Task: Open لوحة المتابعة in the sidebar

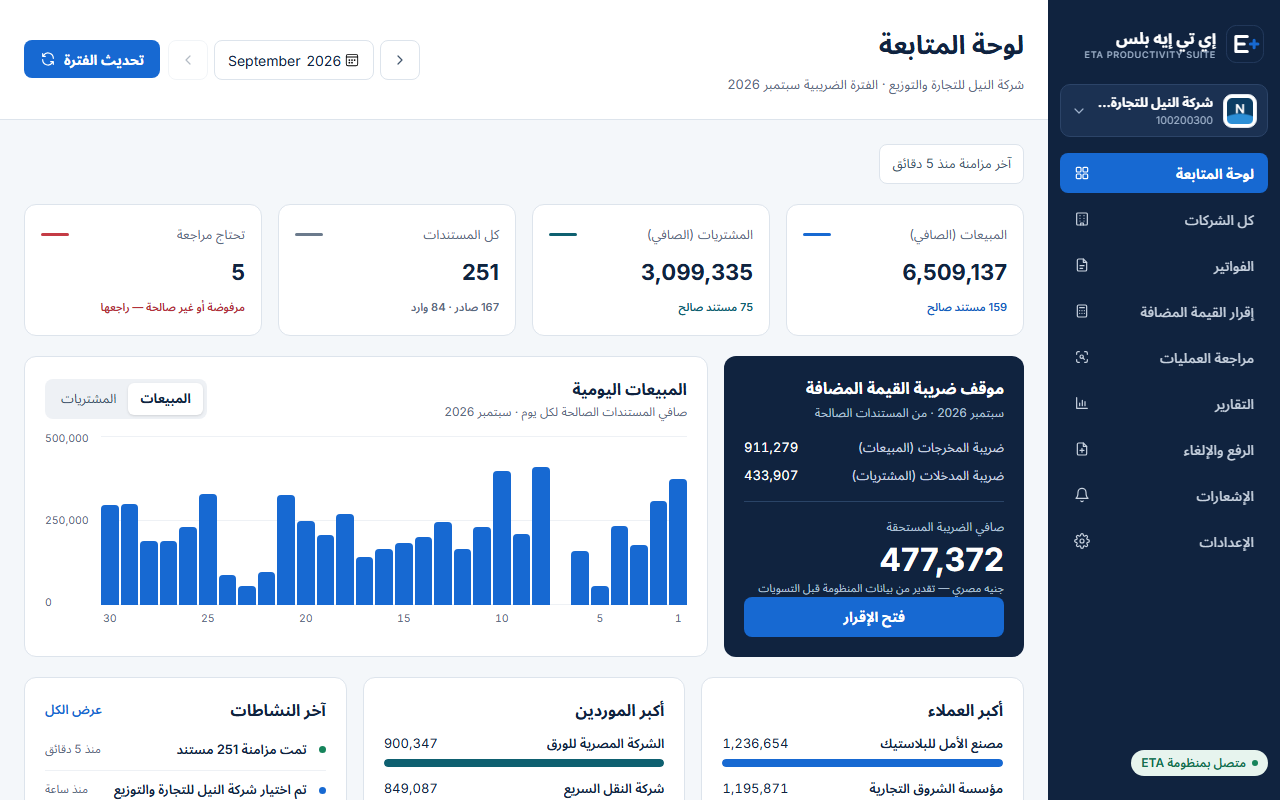Action: pos(1164,173)
